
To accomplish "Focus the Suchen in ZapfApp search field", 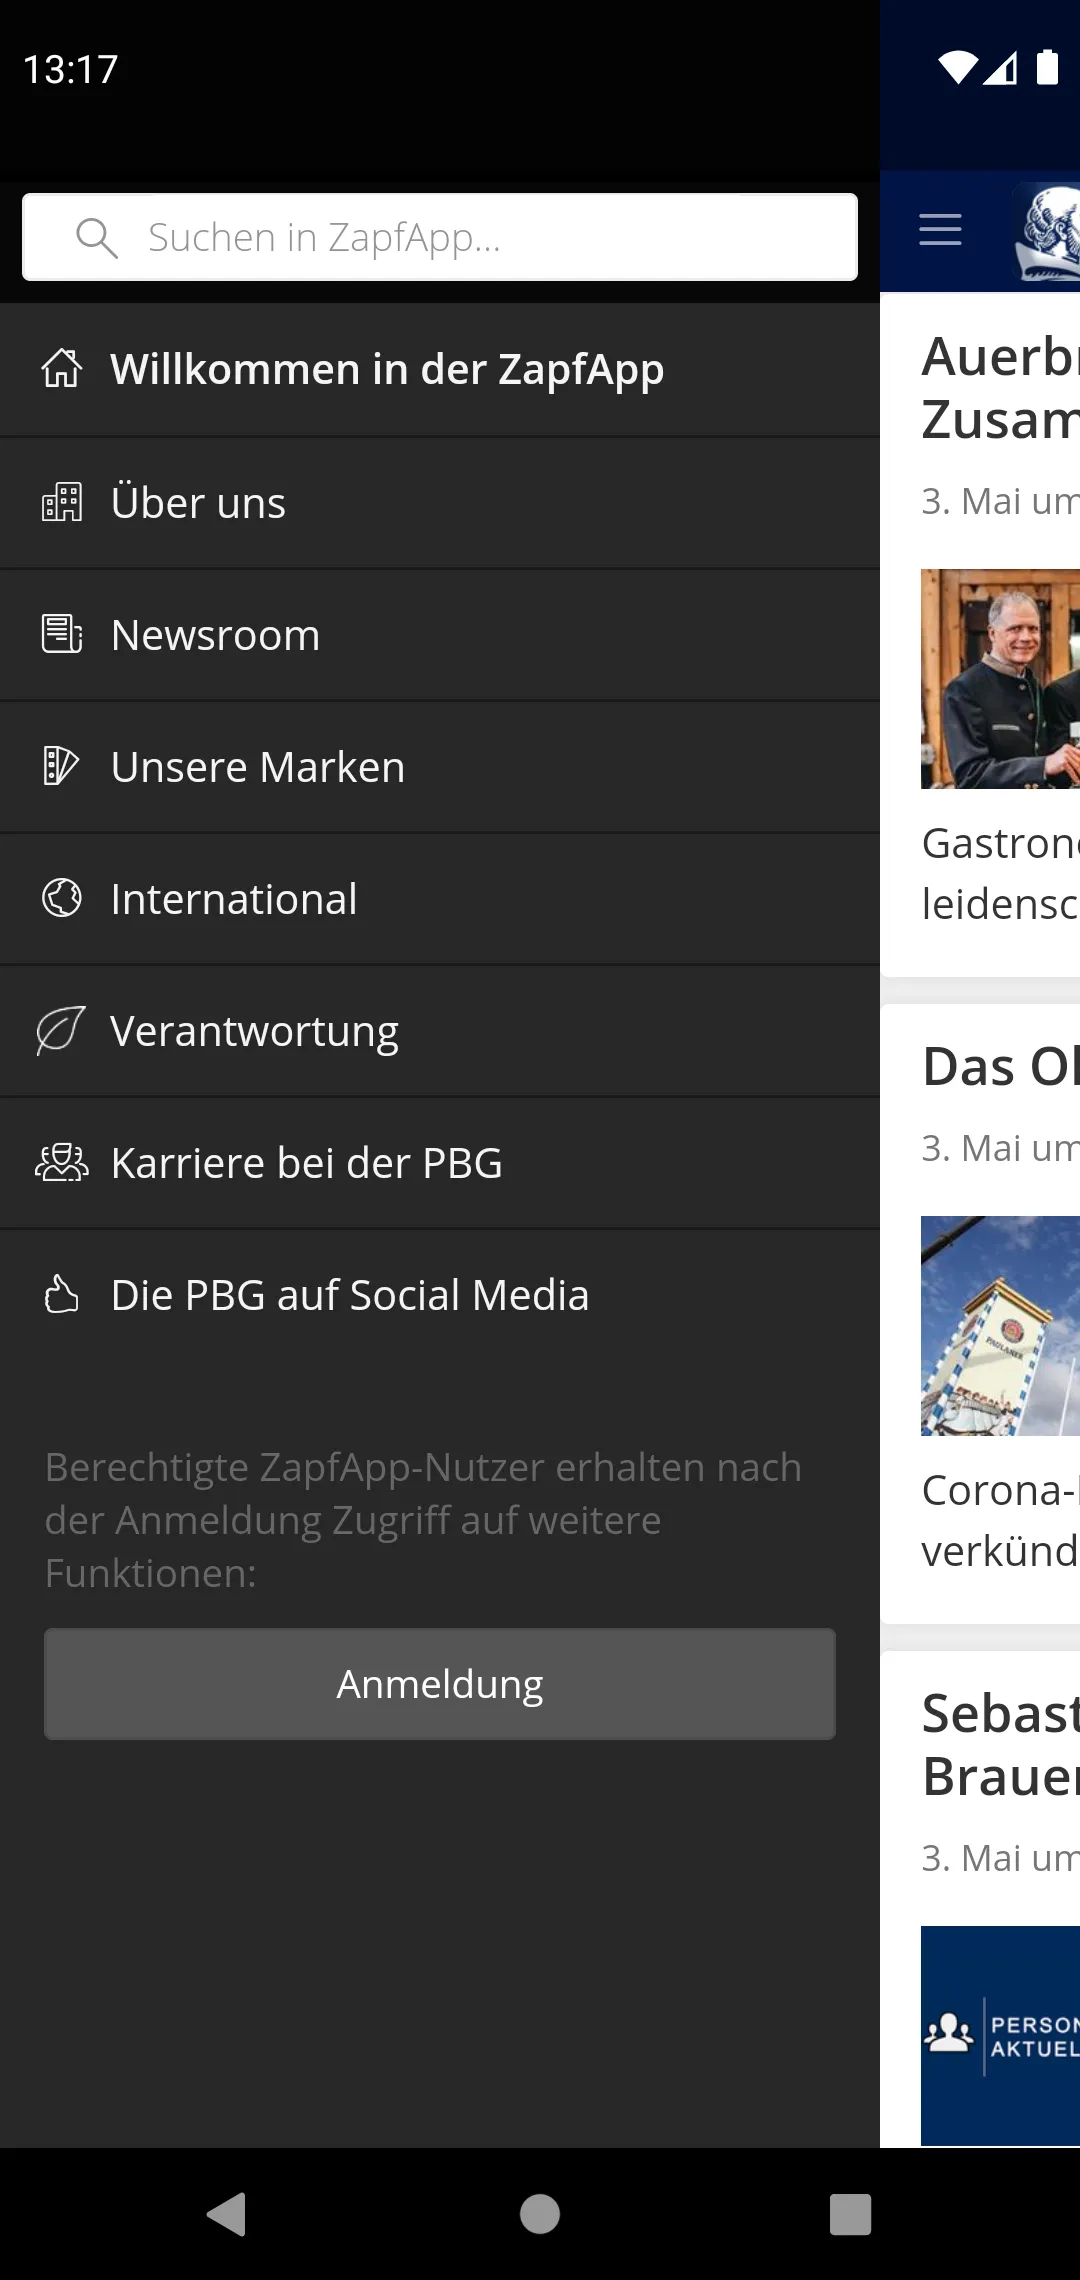I will (x=440, y=237).
